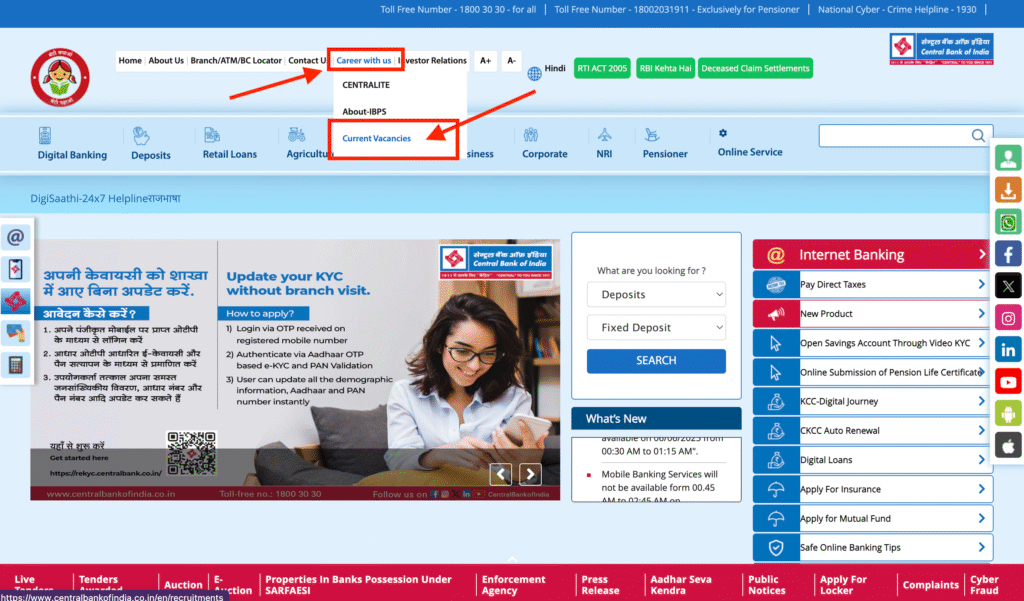Click the orange download sidebar icon

click(1008, 190)
